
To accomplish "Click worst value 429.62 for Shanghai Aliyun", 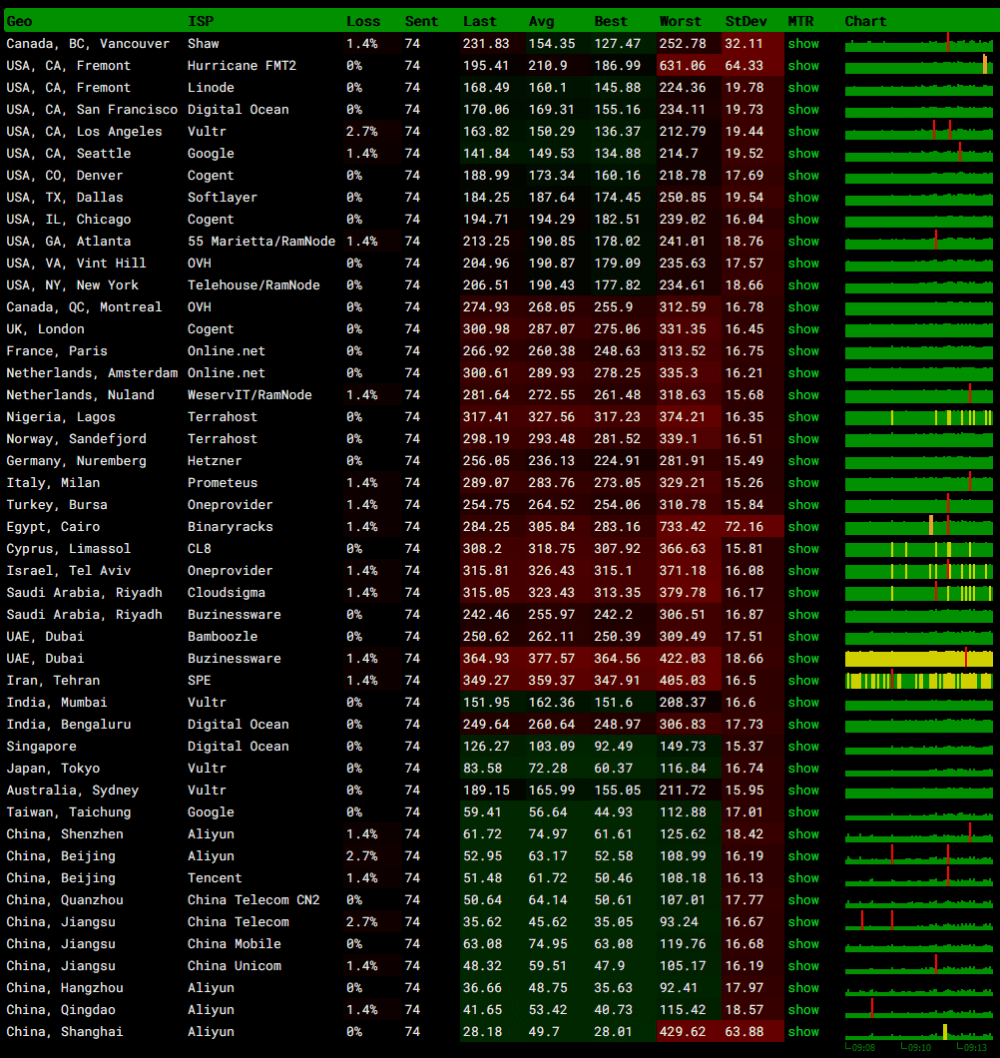I will coord(682,1032).
